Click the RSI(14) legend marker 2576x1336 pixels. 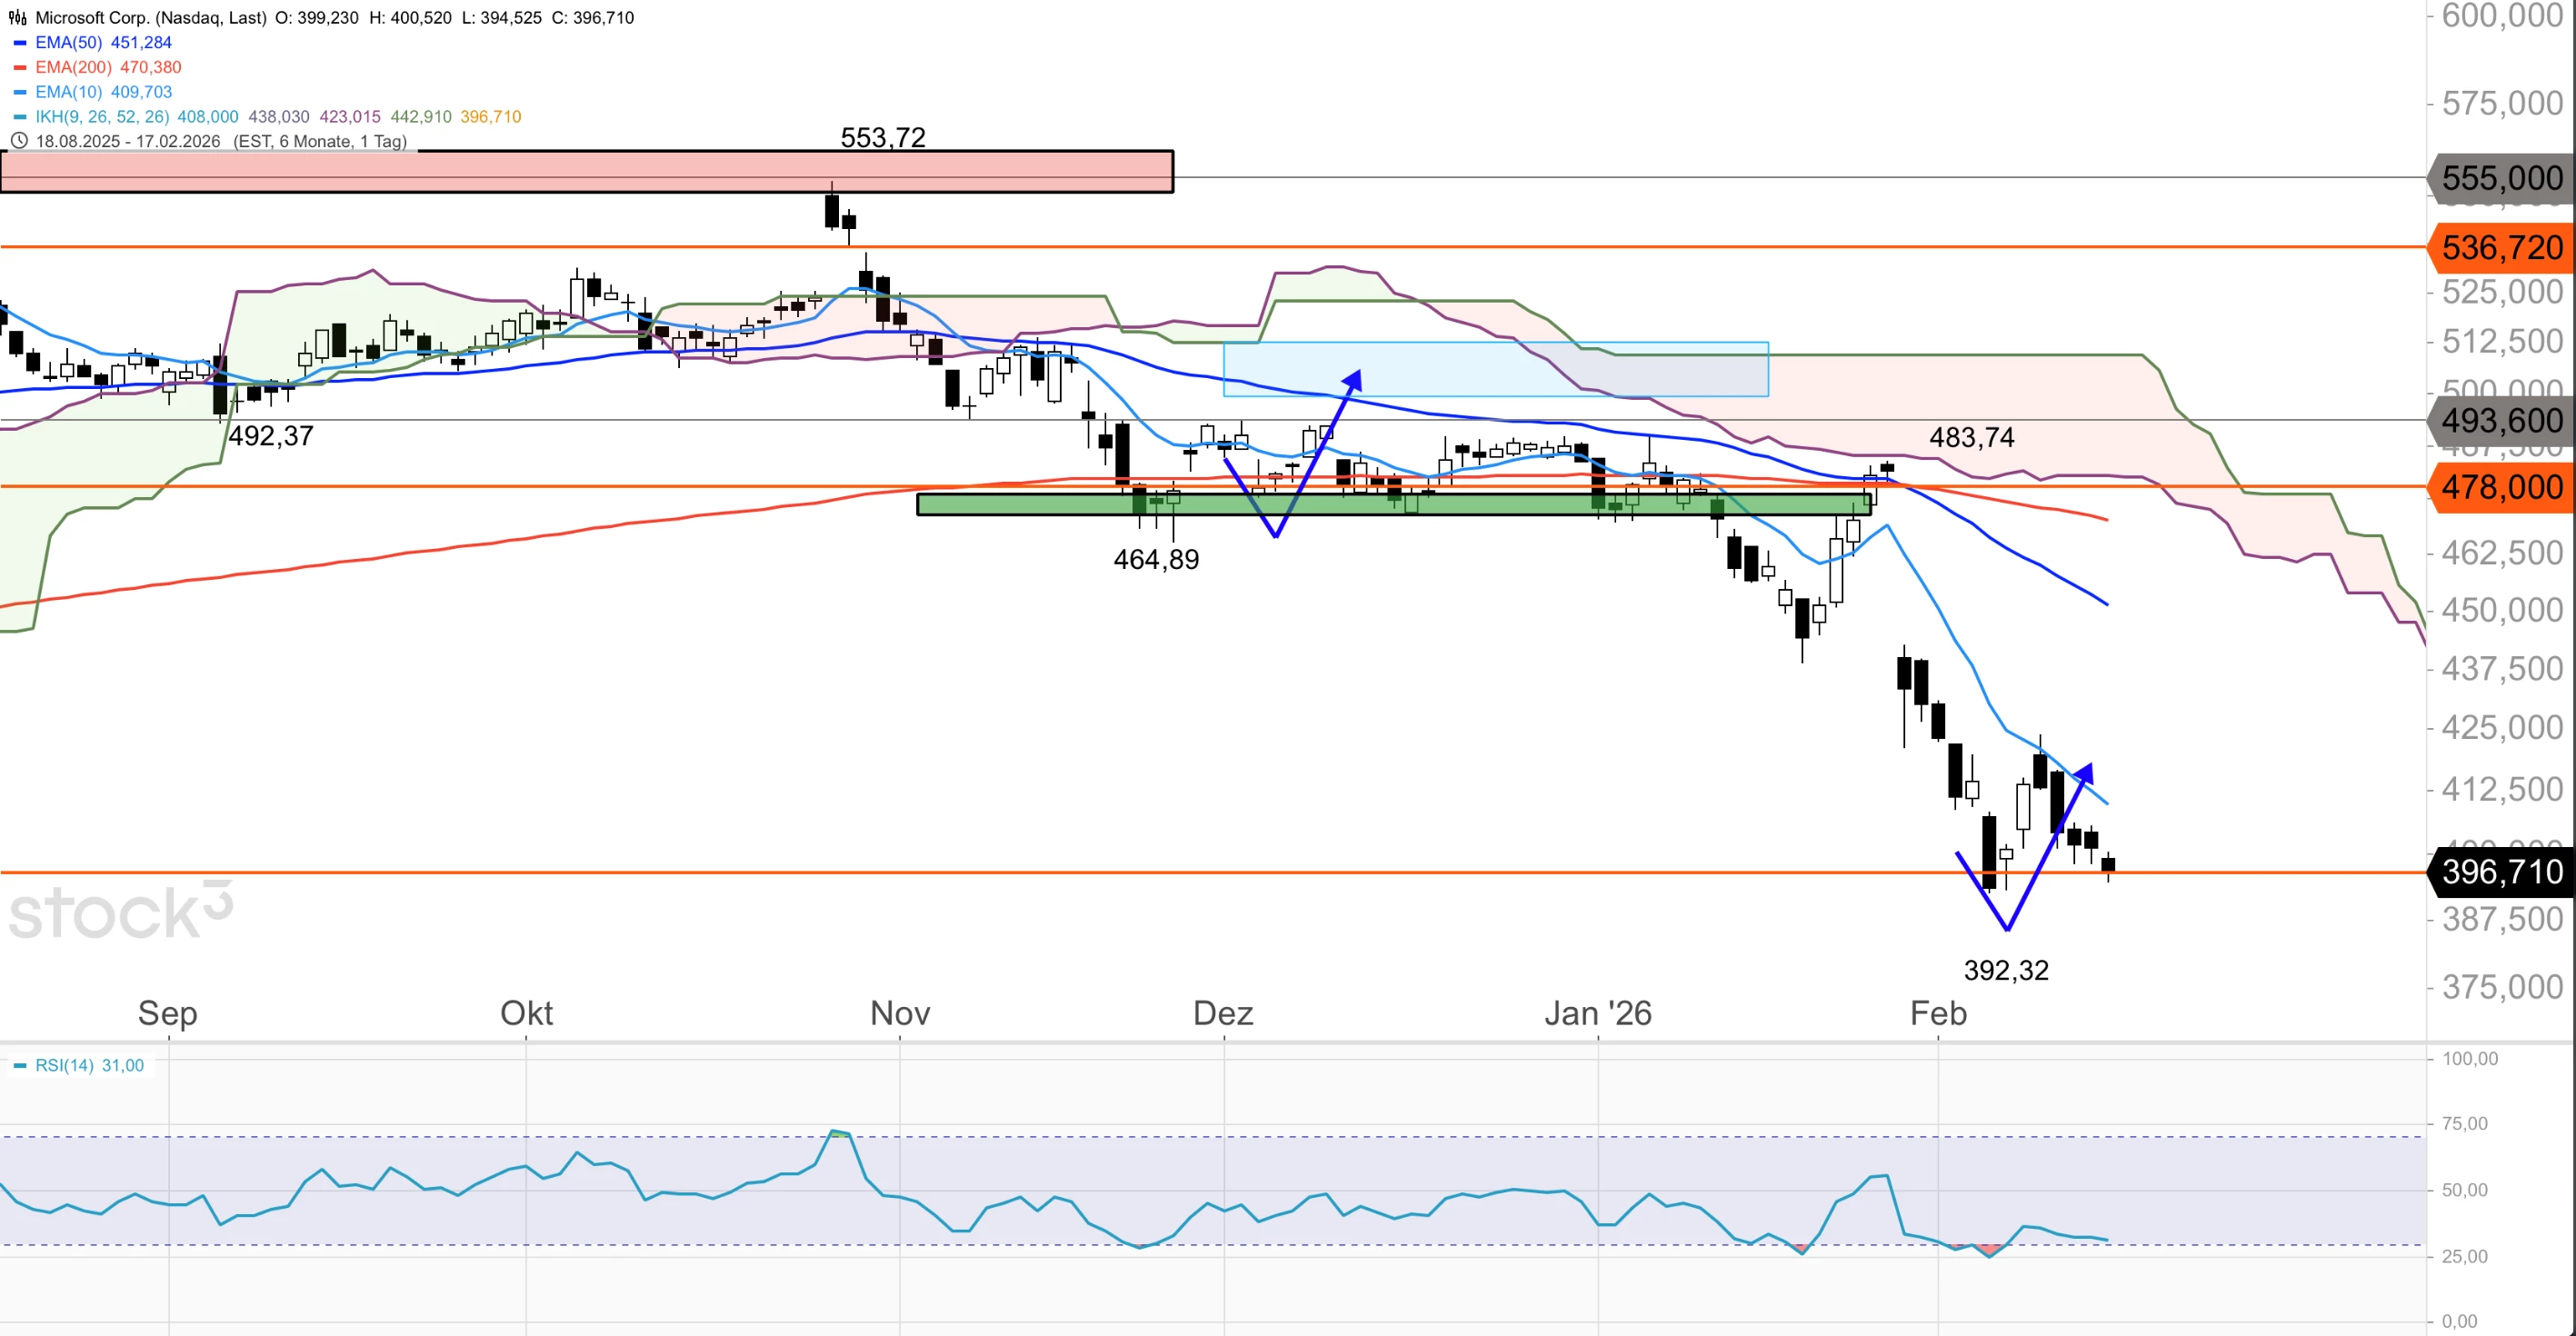click(19, 1066)
